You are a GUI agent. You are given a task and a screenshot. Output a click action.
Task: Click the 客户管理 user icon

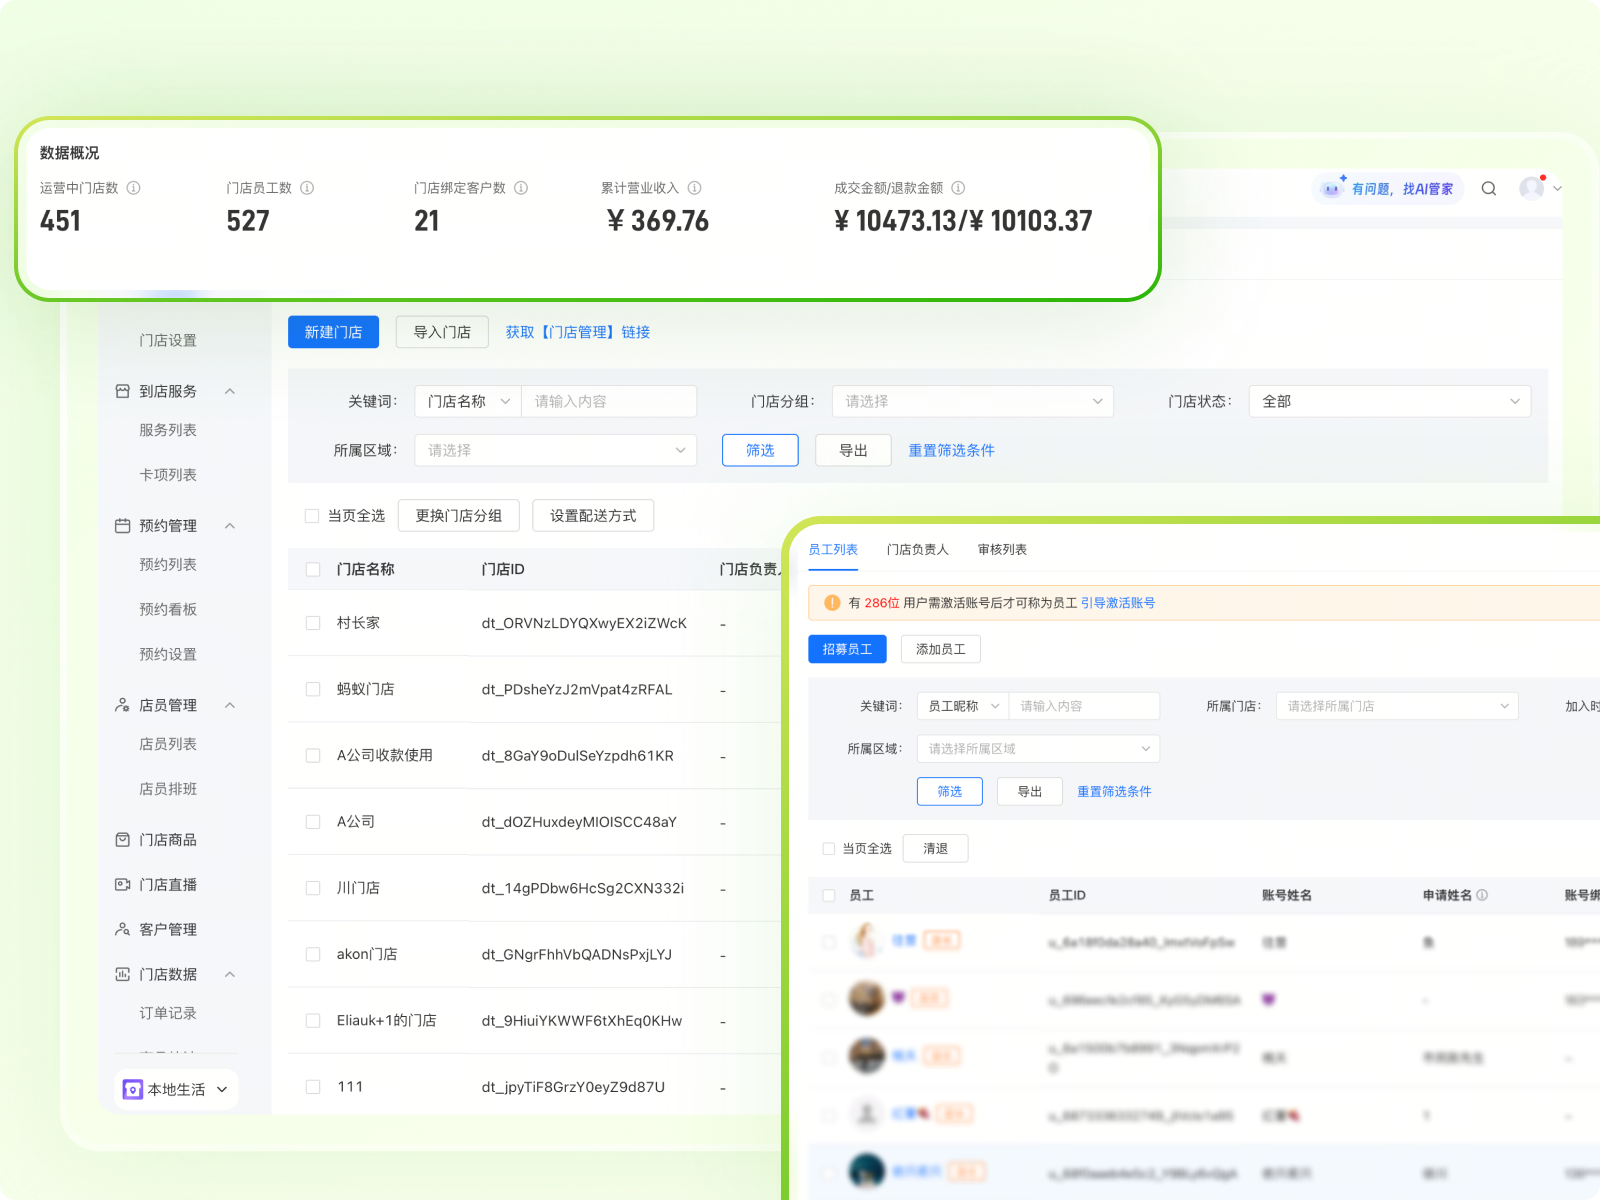tap(122, 929)
